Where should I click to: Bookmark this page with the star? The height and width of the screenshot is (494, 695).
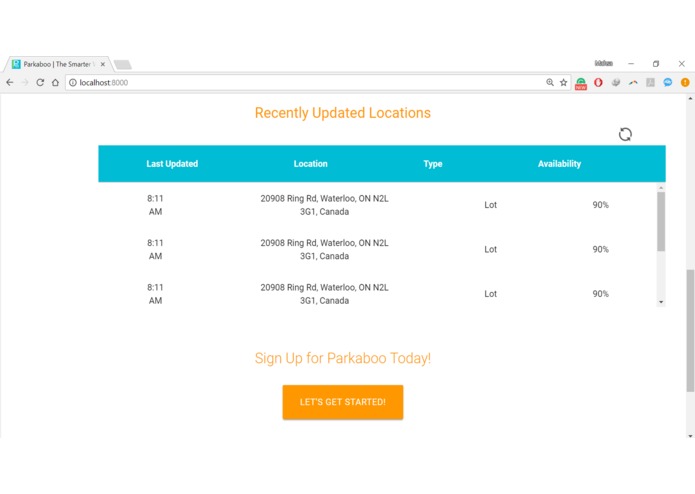click(563, 82)
